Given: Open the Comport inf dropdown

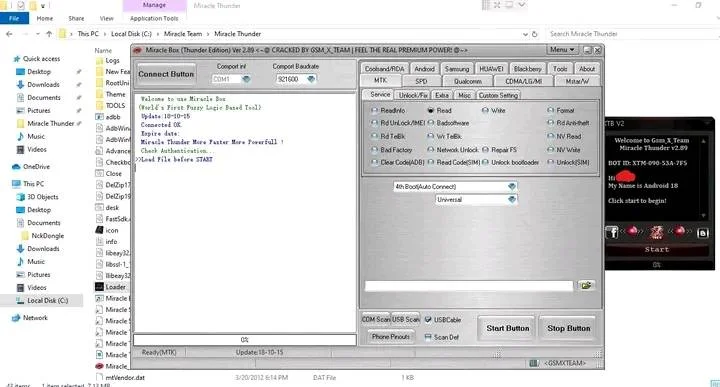Looking at the screenshot, I should tap(246, 79).
